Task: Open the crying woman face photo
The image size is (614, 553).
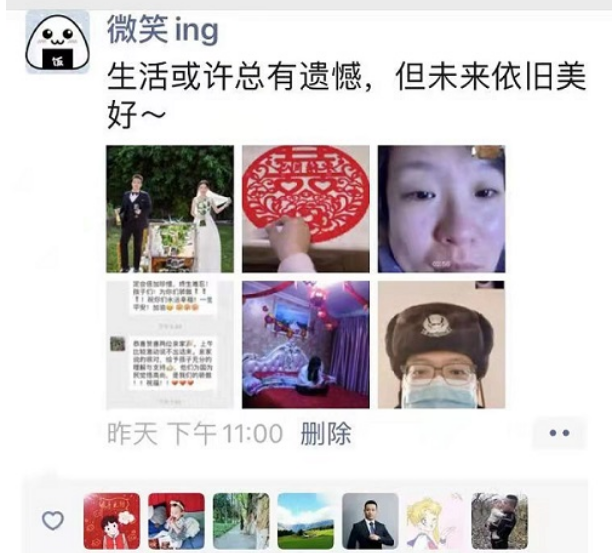Action: click(441, 209)
